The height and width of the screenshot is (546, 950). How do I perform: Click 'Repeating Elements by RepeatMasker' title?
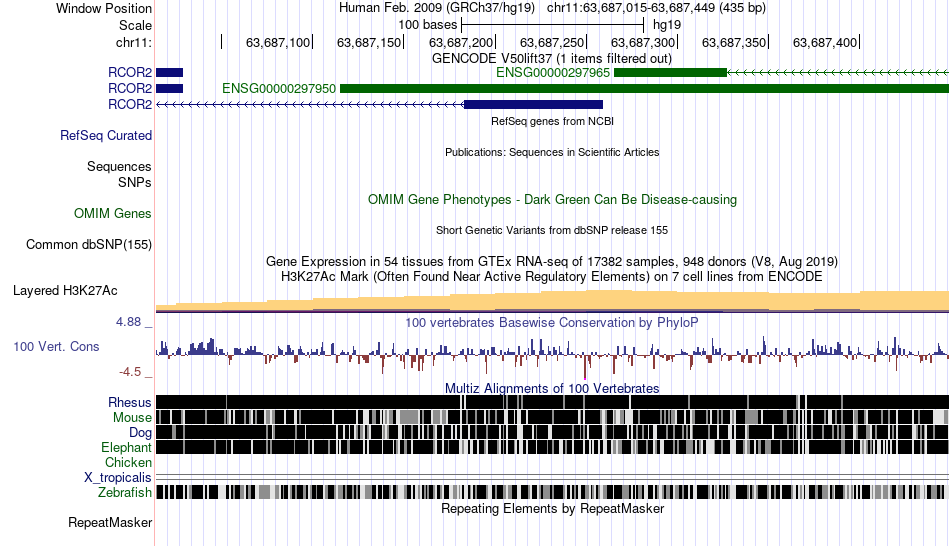pos(553,508)
